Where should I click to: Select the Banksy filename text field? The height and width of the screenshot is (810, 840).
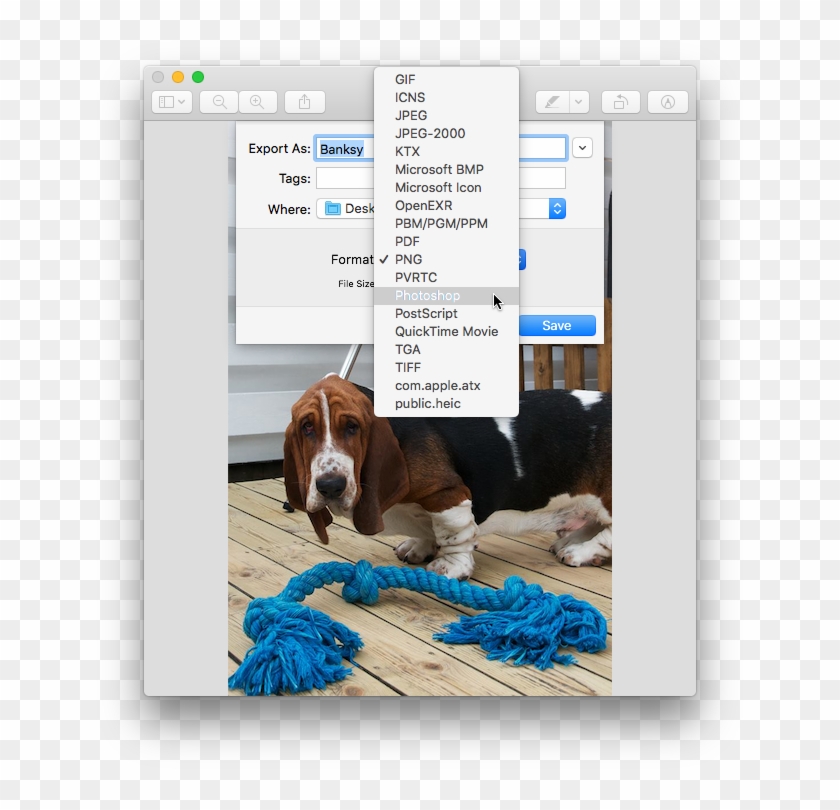344,148
